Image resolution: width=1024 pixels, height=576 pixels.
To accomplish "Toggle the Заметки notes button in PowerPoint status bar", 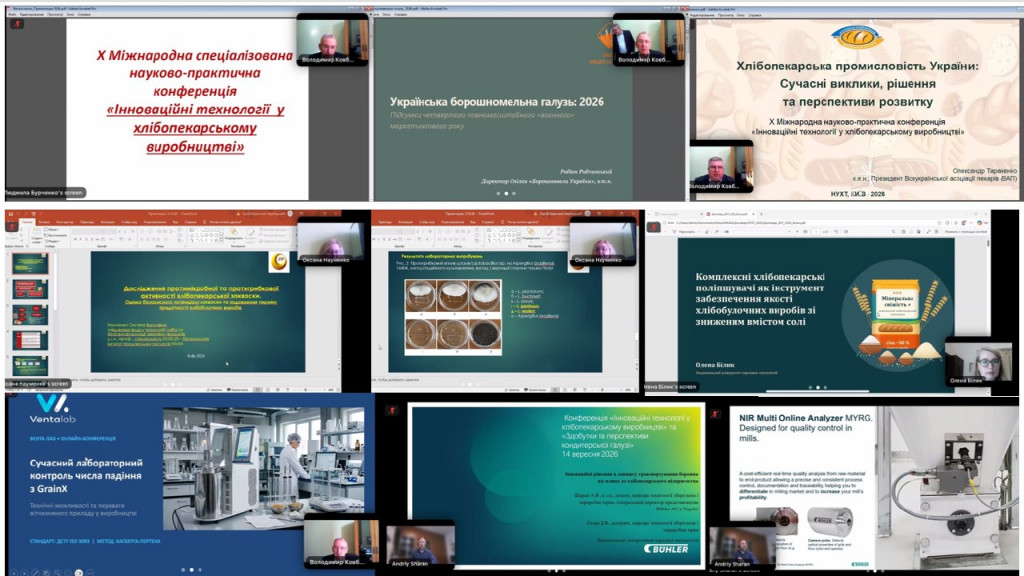I will 216,390.
